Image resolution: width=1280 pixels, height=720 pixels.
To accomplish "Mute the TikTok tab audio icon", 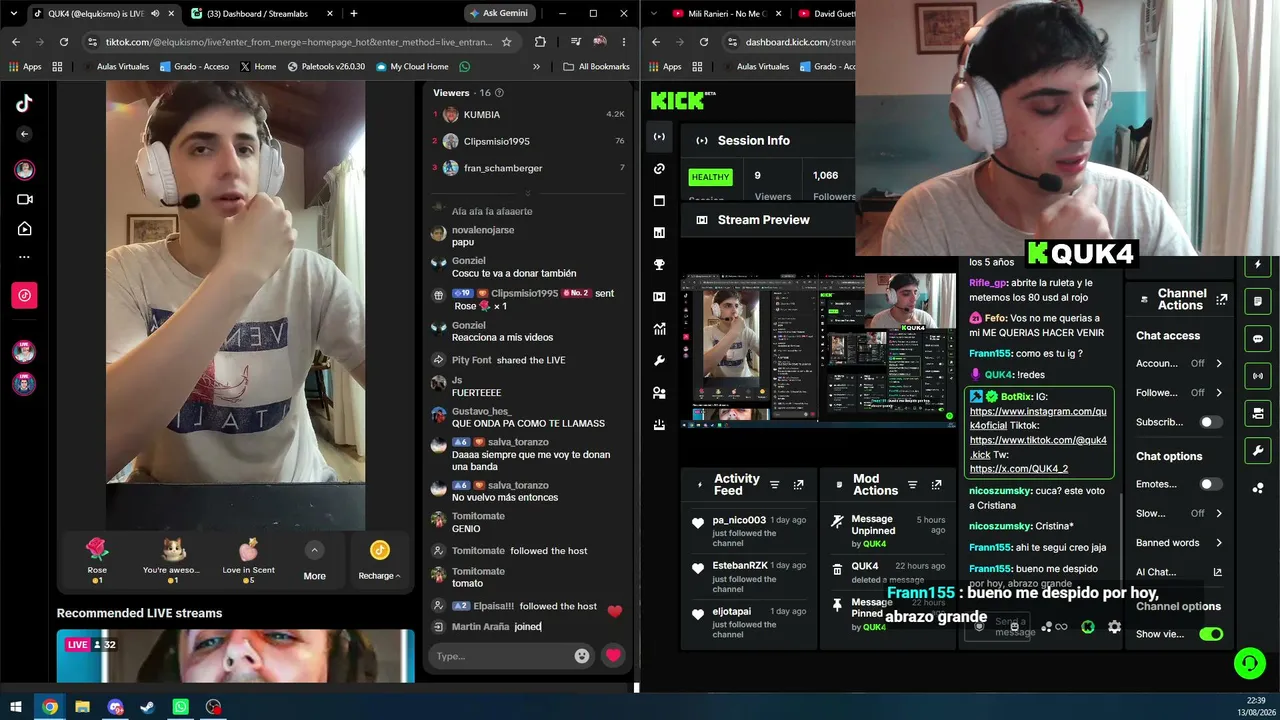I will 155,14.
